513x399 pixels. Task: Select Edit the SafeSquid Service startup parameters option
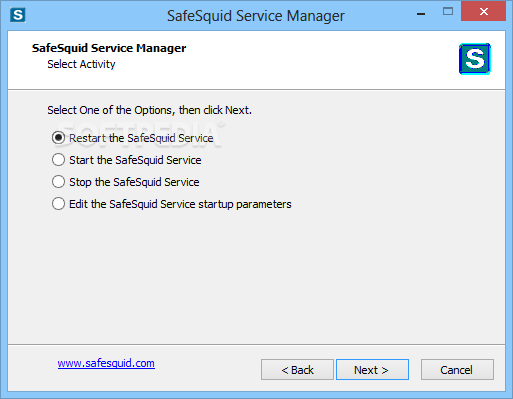pyautogui.click(x=58, y=204)
